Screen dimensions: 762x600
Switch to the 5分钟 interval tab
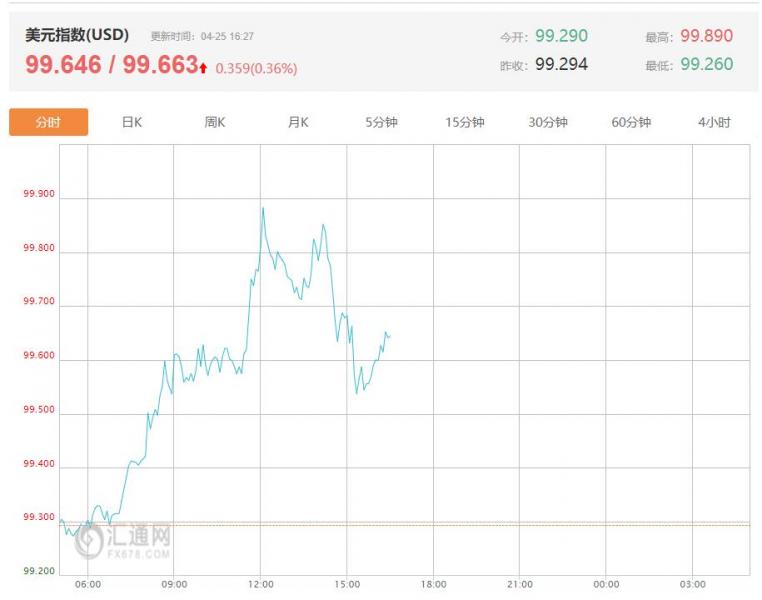[x=381, y=122]
